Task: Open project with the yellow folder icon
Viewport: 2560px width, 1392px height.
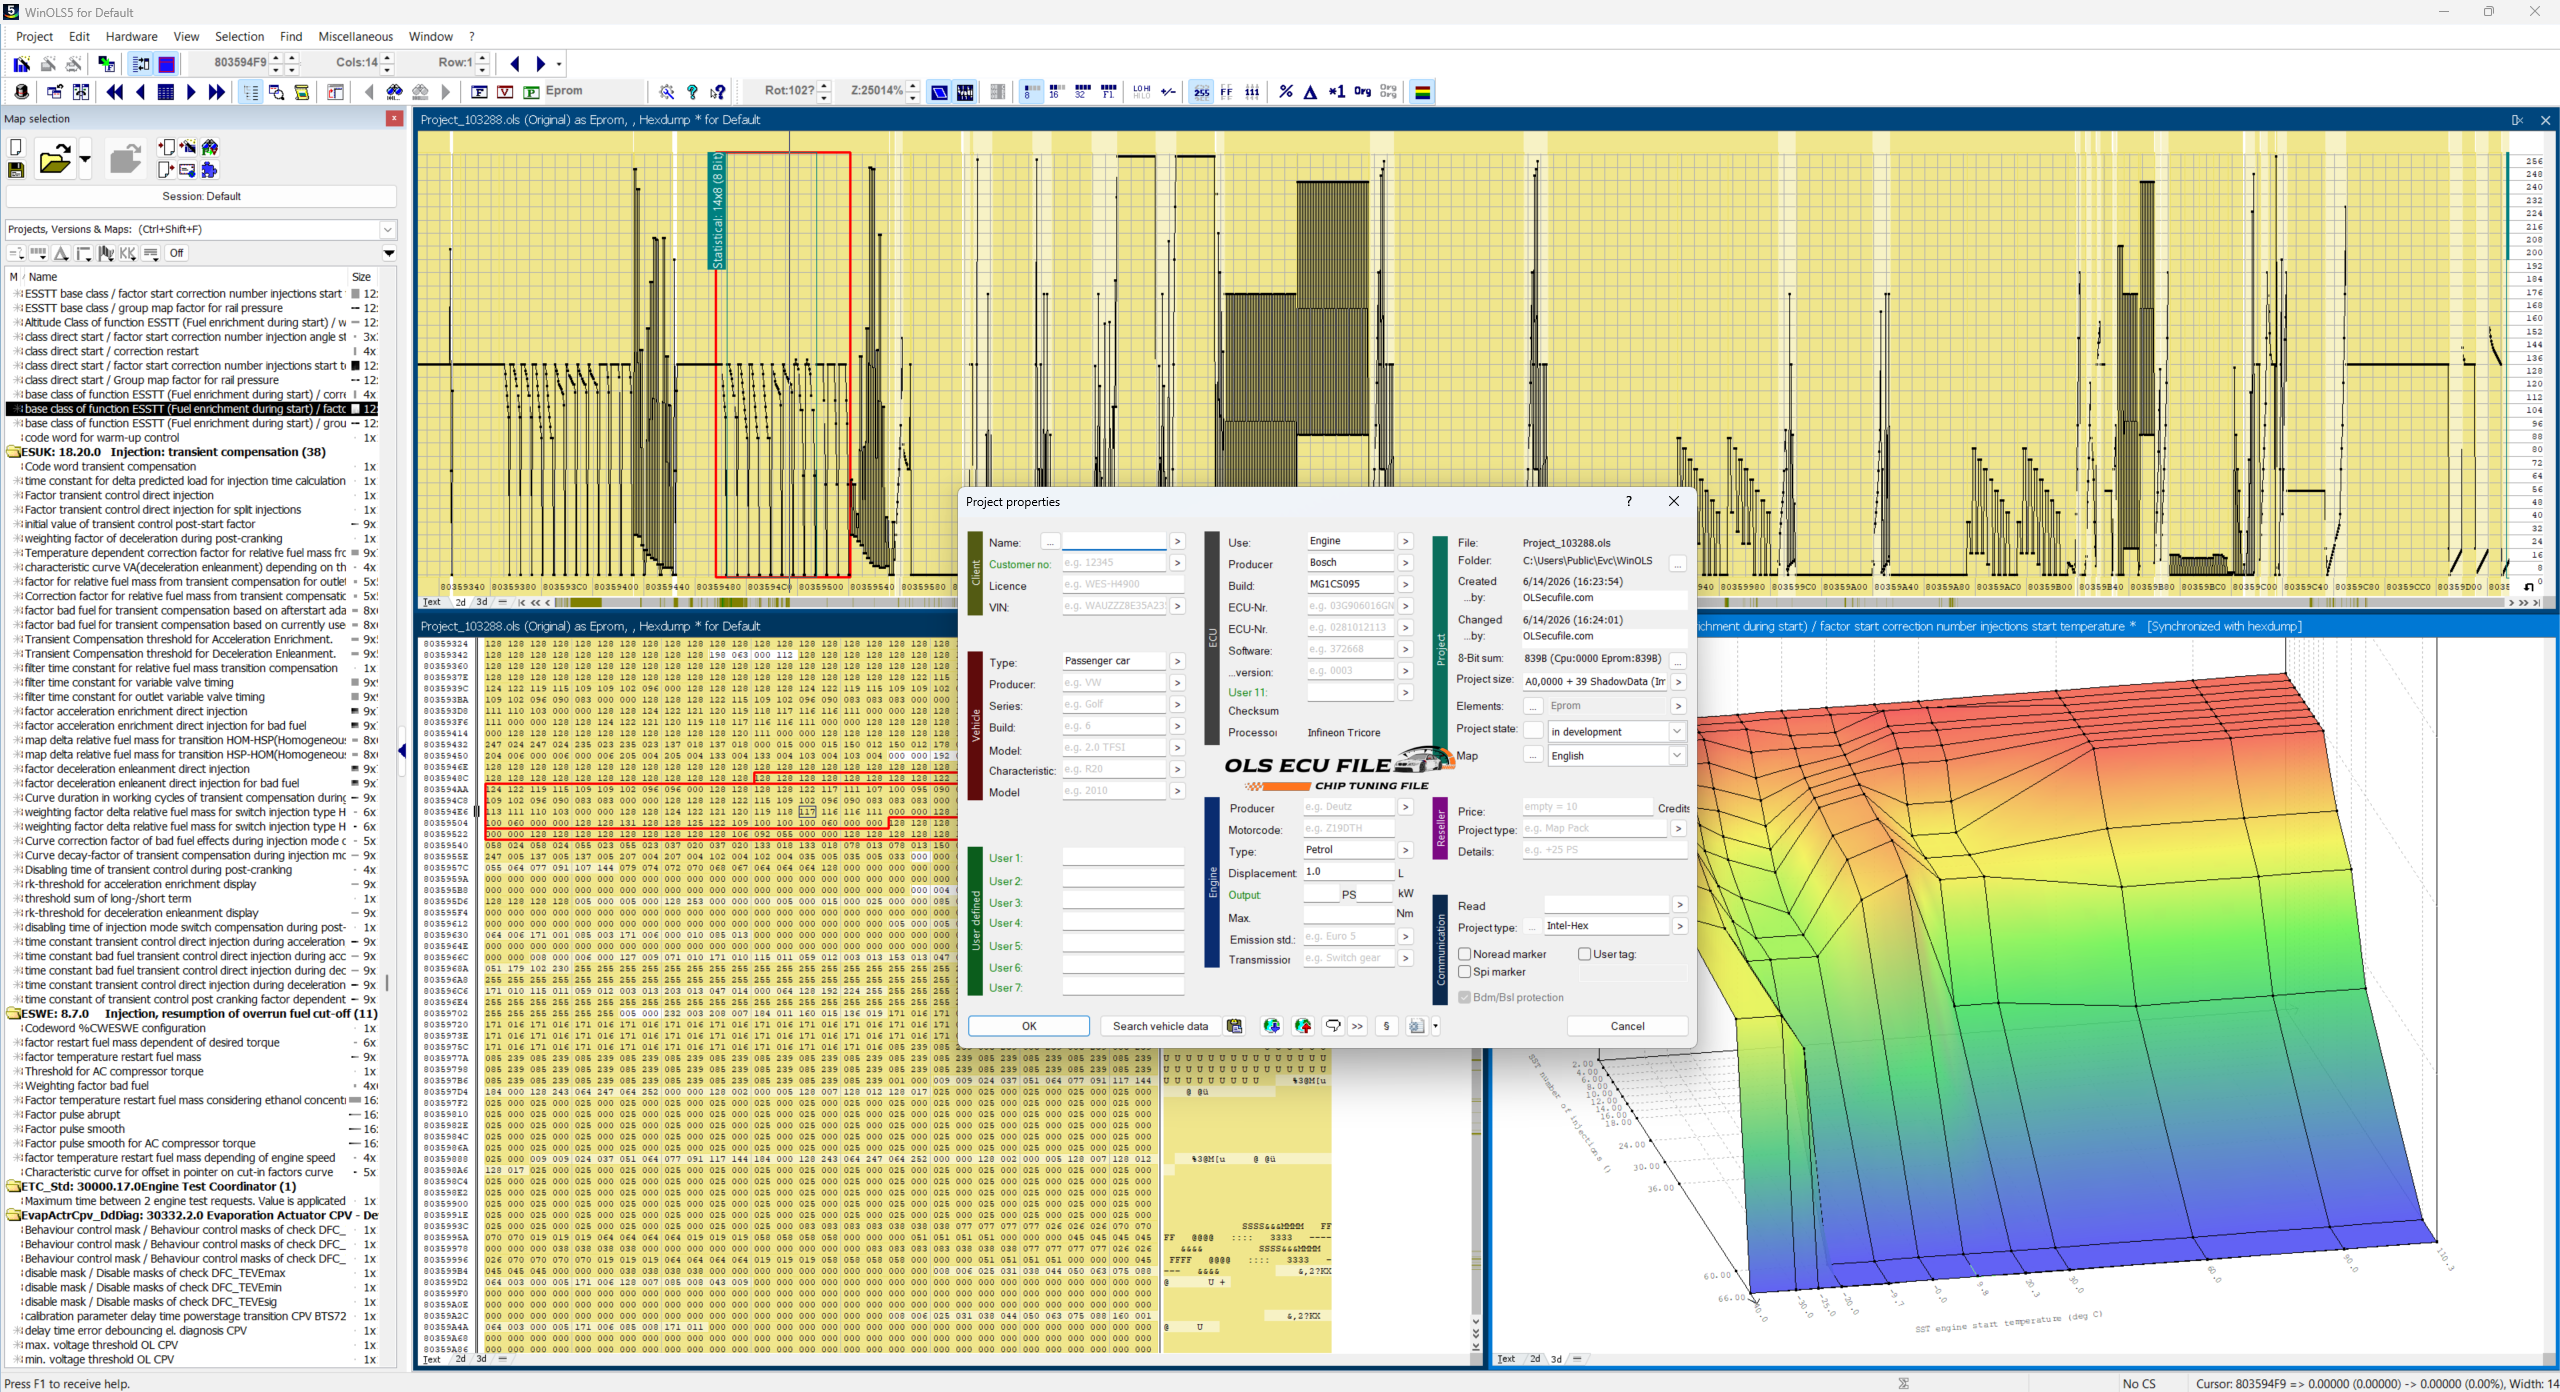Action: point(55,159)
